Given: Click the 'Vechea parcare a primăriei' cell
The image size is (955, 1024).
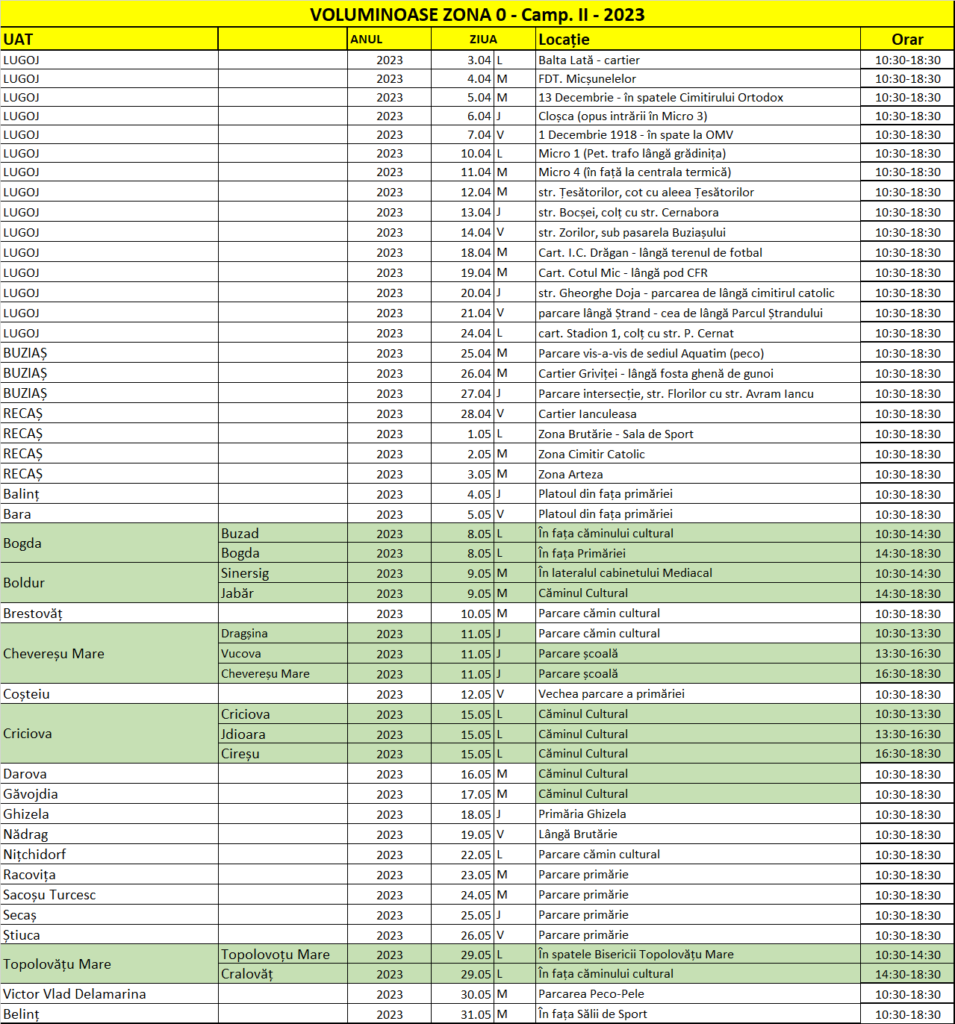Looking at the screenshot, I should click(697, 693).
